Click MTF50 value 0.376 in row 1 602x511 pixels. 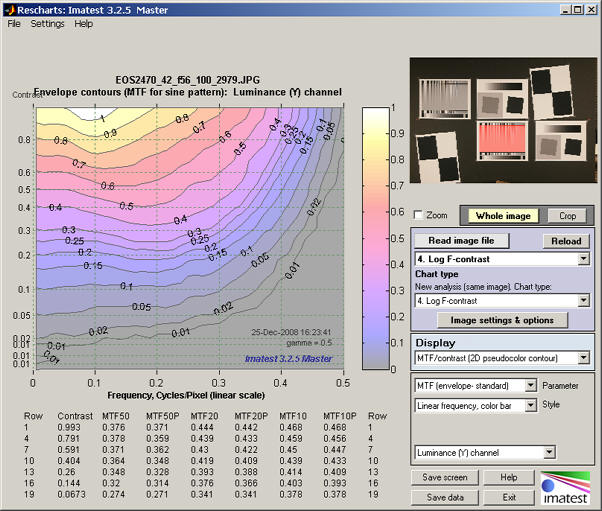point(114,427)
